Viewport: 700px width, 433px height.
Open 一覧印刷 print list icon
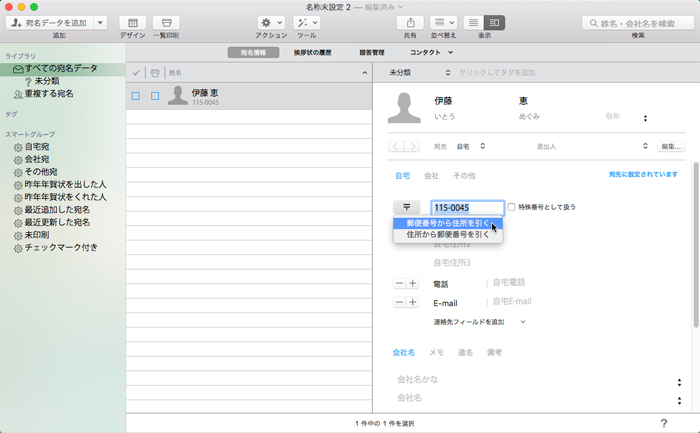pyautogui.click(x=166, y=22)
